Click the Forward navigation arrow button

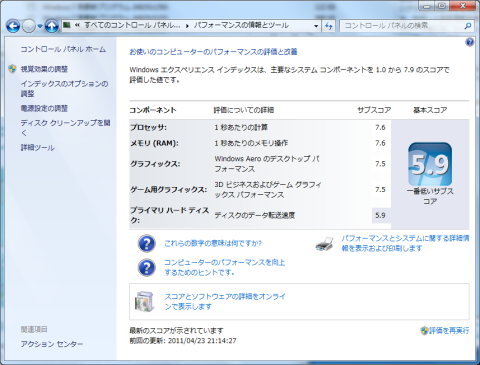point(29,26)
